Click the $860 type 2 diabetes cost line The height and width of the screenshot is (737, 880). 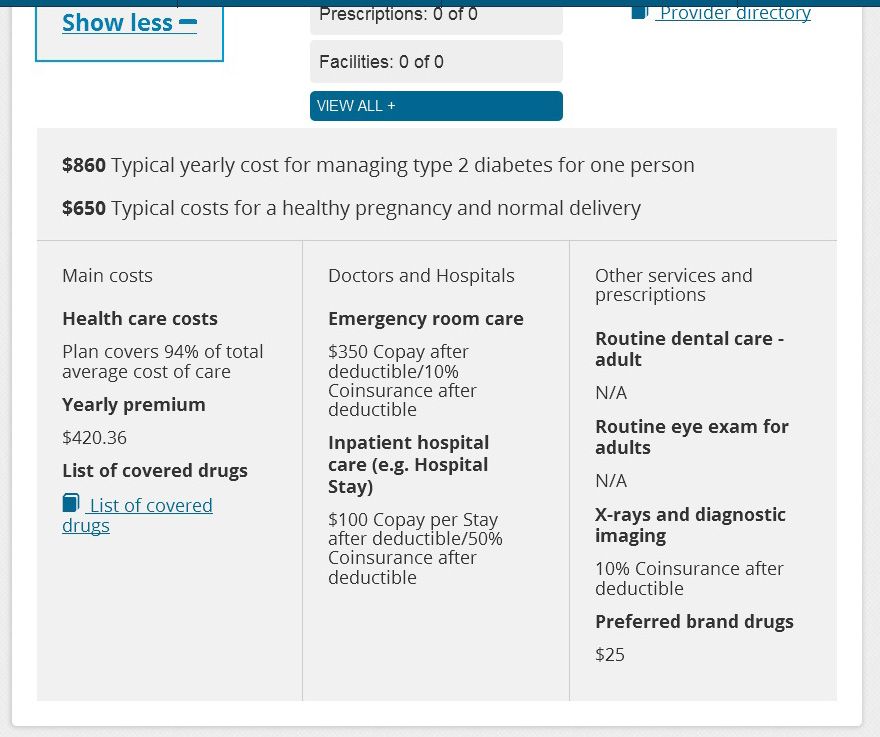pyautogui.click(x=378, y=165)
